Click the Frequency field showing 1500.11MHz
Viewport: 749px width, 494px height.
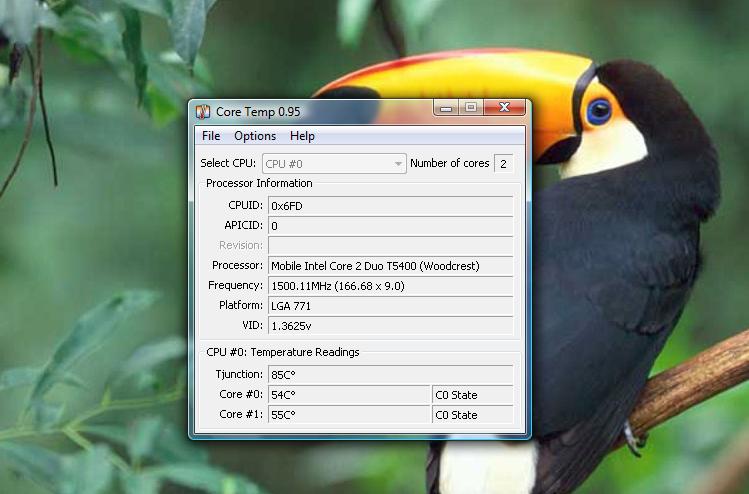click(390, 286)
